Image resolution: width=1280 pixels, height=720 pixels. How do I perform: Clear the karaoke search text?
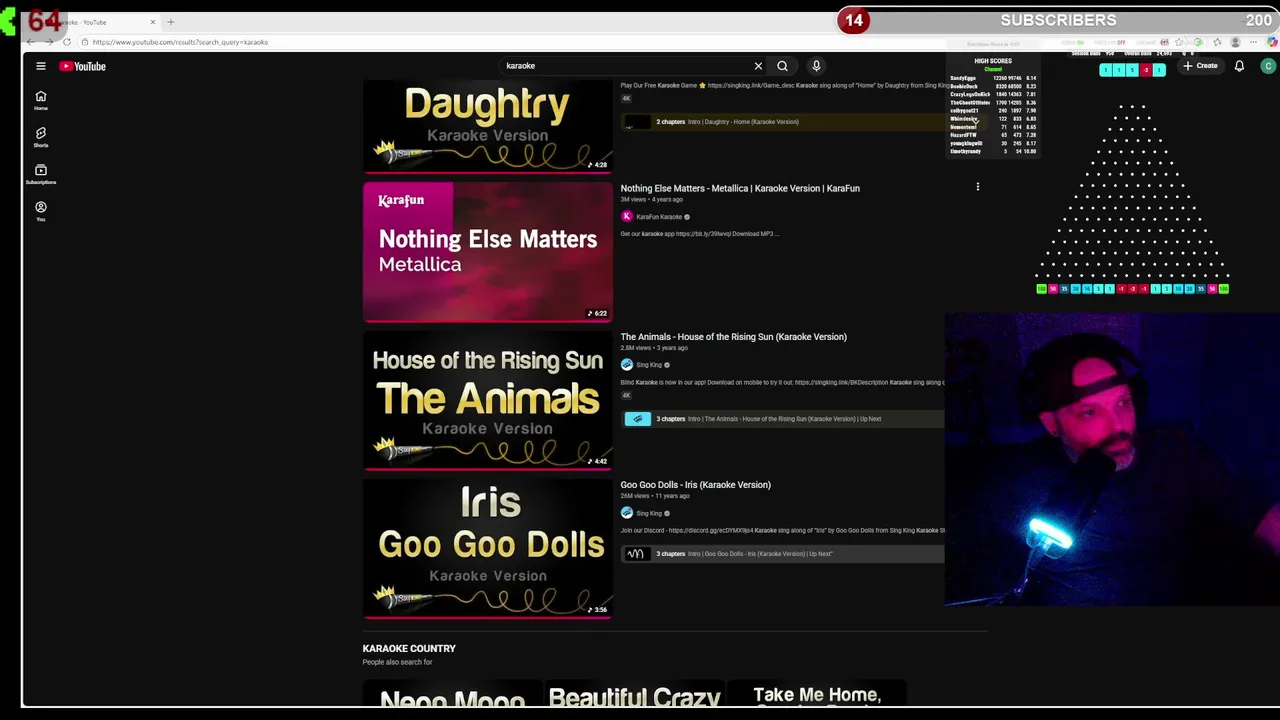pyautogui.click(x=758, y=66)
